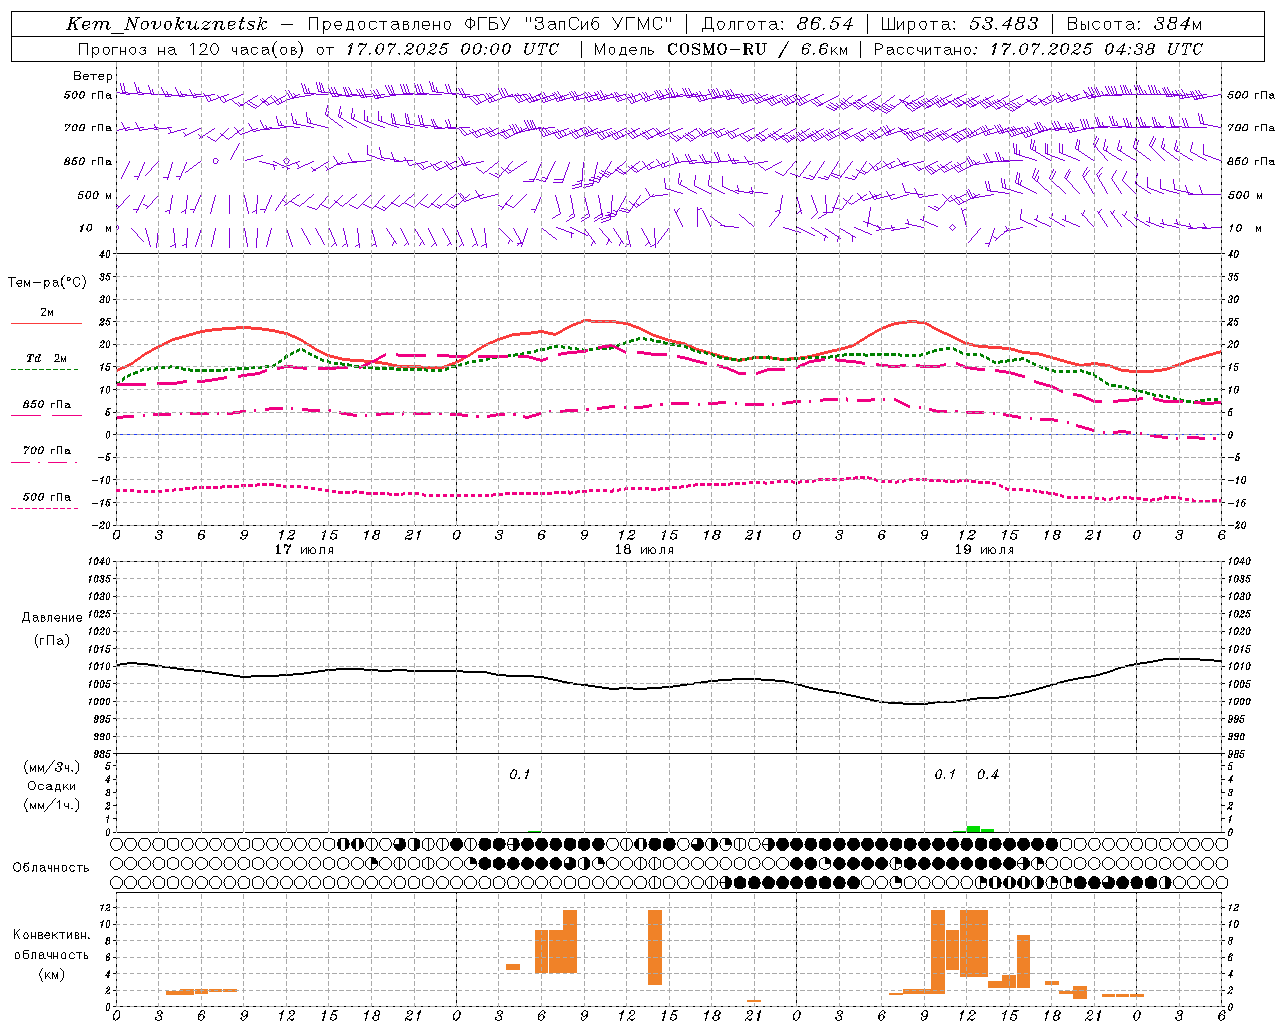
Task: Click the green precipitation bar on 19 июля
Action: tap(973, 828)
